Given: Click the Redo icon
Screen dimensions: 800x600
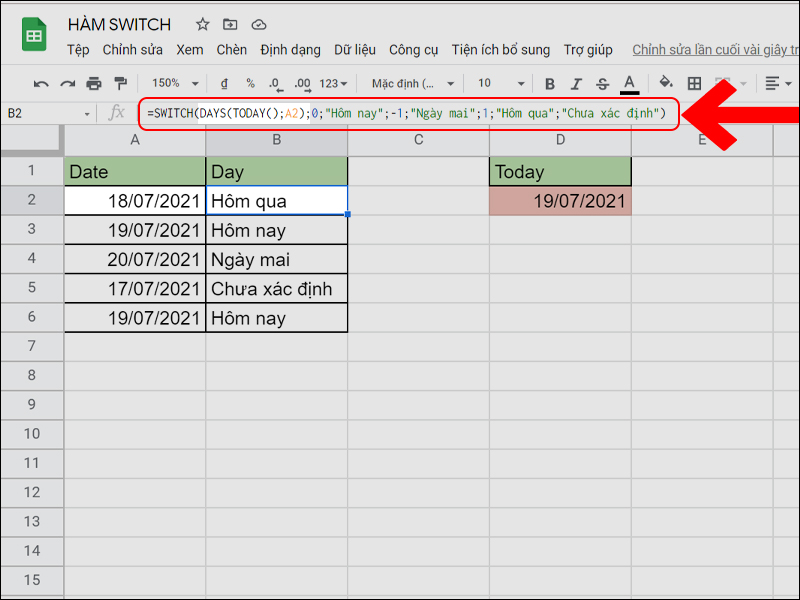Looking at the screenshot, I should (x=66, y=83).
